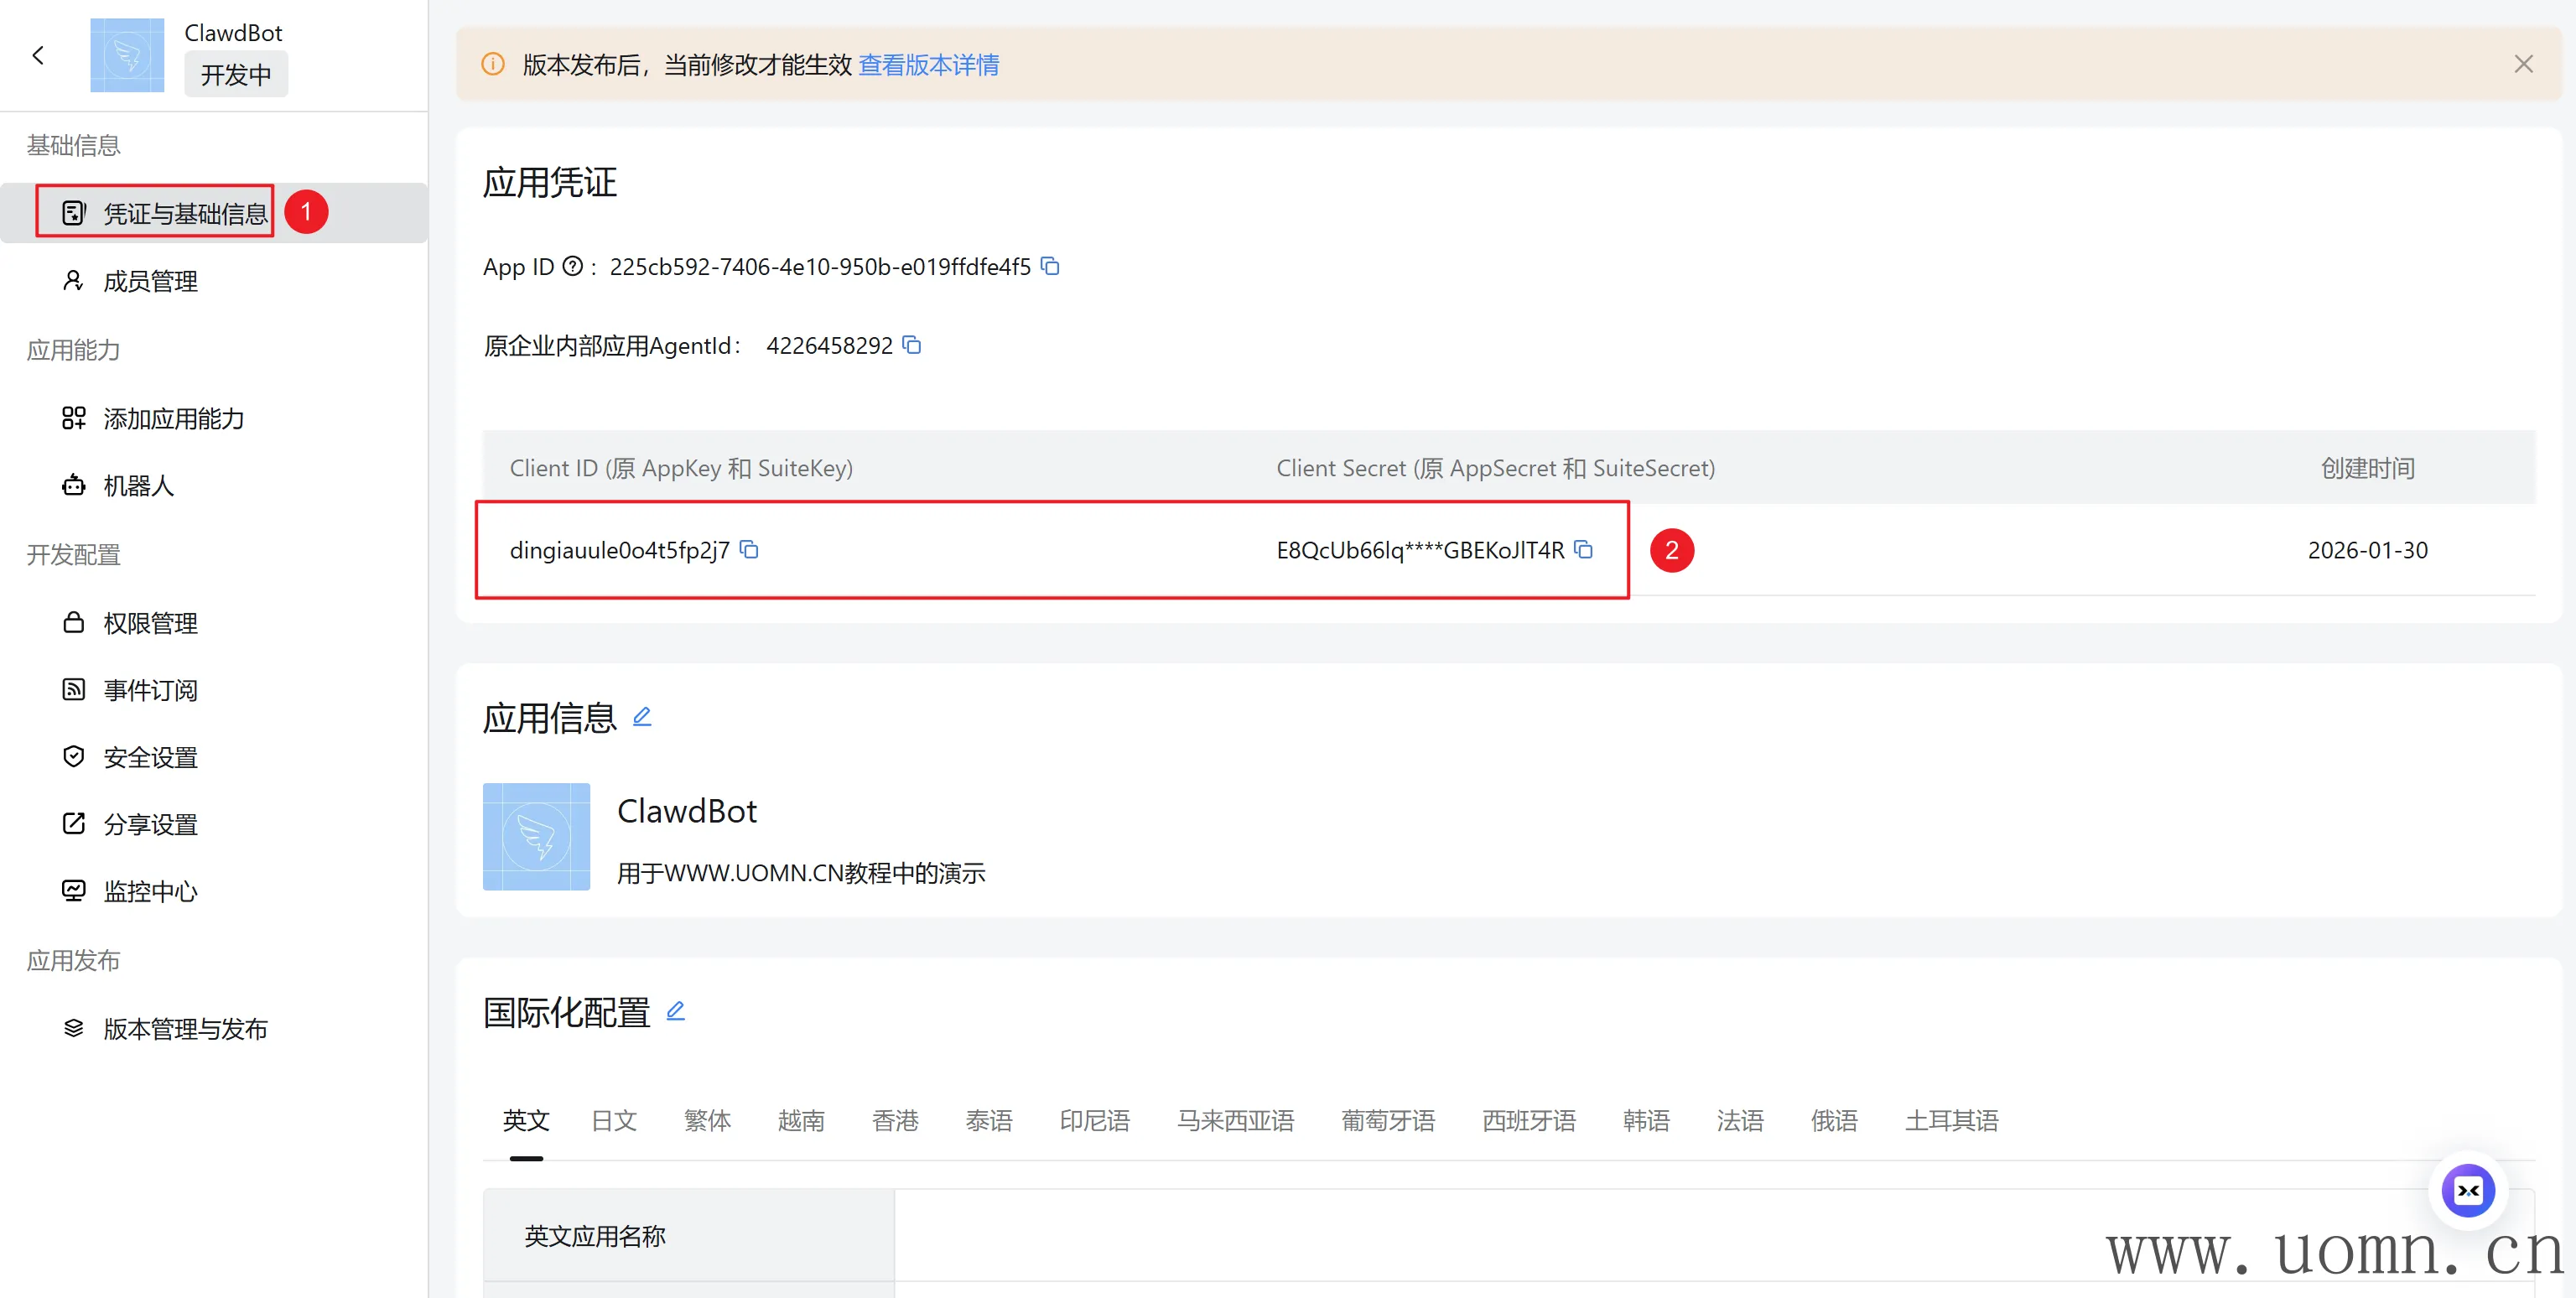2576x1298 pixels.
Task: Copy the App ID value
Action: (1050, 266)
